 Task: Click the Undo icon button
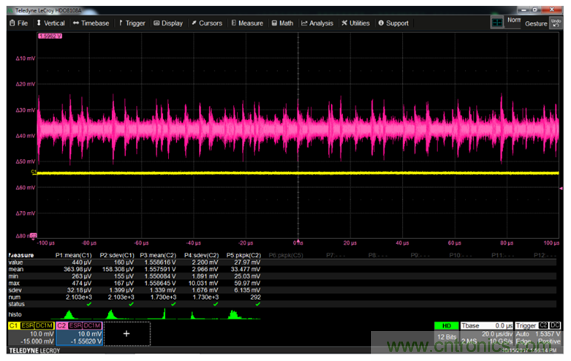[556, 23]
